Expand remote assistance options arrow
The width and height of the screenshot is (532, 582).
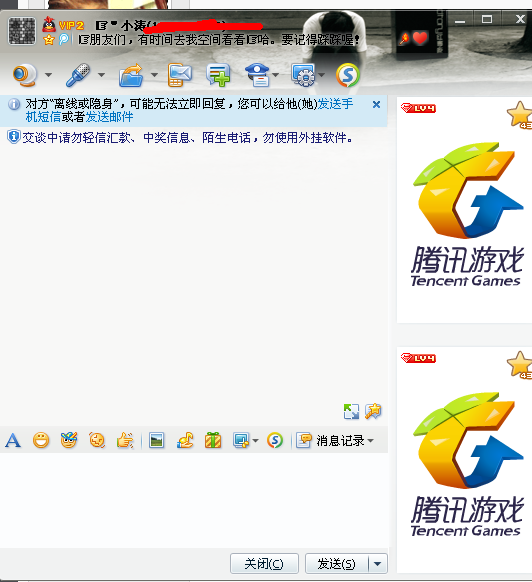(x=322, y=75)
